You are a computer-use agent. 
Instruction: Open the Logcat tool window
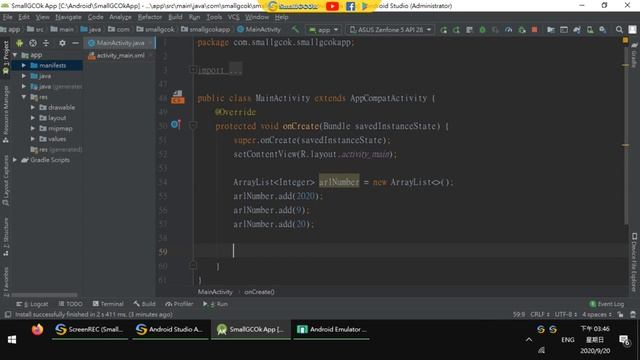[32, 304]
